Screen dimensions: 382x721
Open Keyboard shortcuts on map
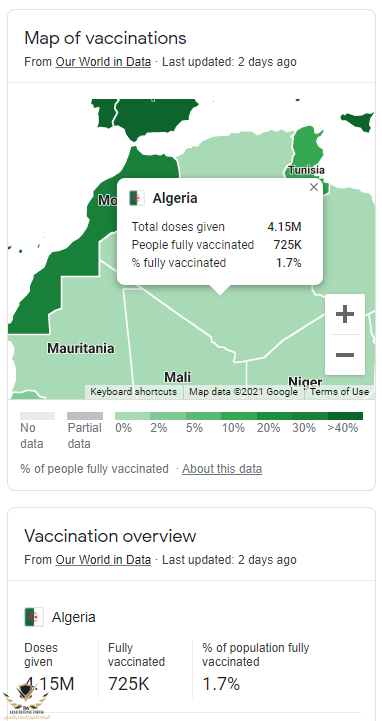(x=133, y=392)
